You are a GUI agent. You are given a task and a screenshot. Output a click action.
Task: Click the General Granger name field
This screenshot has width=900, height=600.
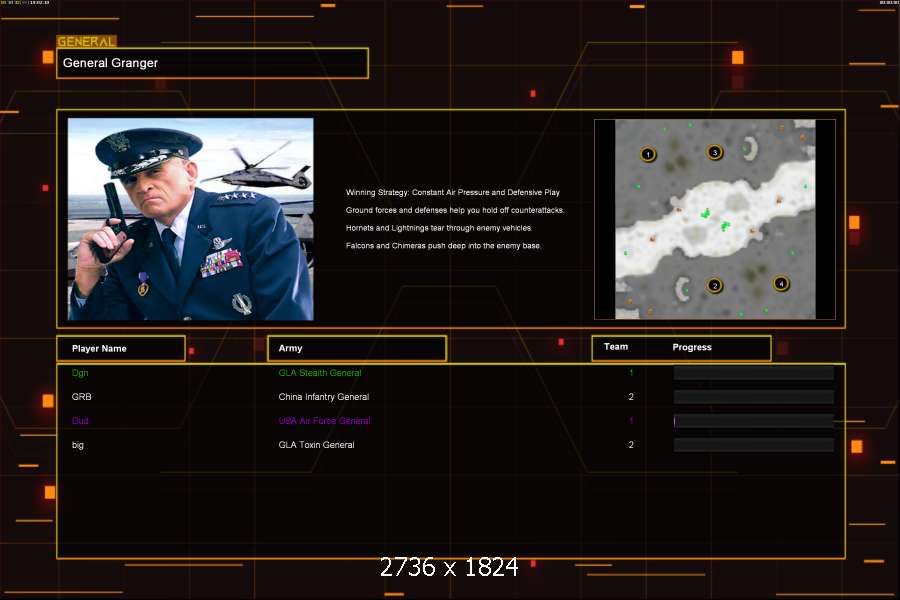212,63
